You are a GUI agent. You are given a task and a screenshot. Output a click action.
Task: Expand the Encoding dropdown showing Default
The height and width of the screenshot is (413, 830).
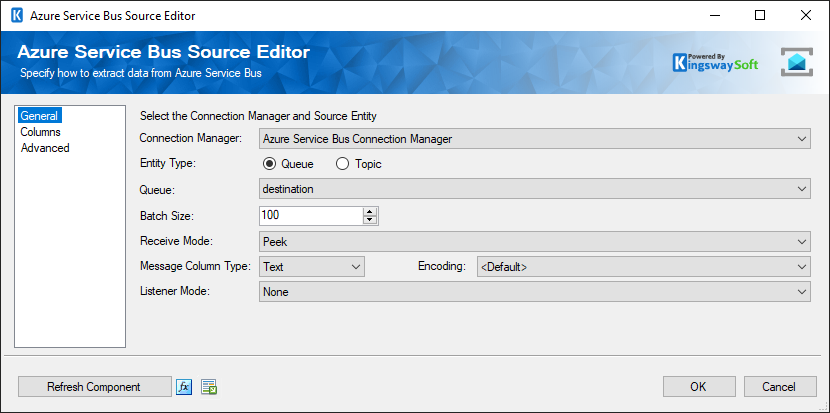pyautogui.click(x=644, y=267)
